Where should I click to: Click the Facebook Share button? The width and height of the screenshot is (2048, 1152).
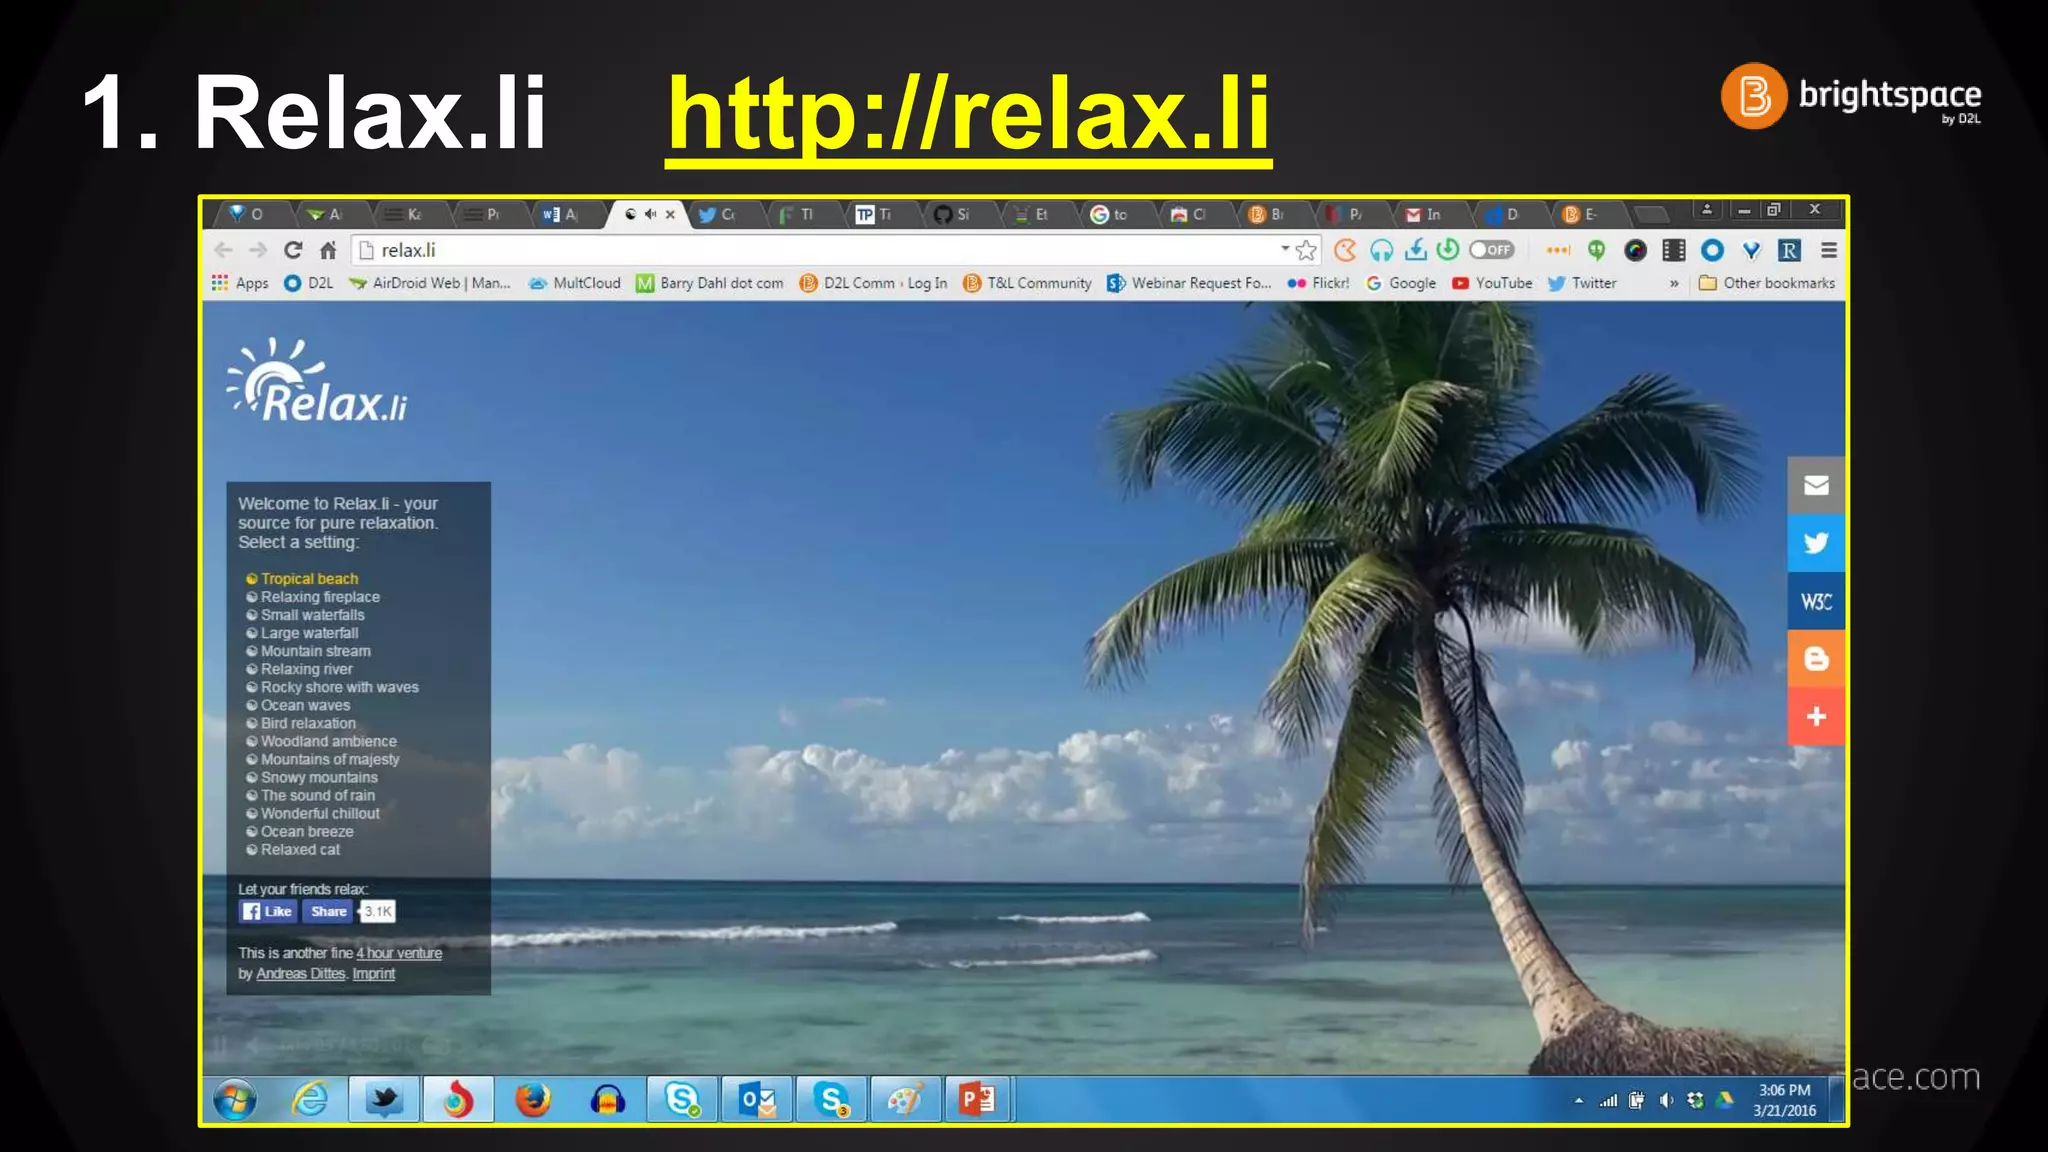pos(328,911)
